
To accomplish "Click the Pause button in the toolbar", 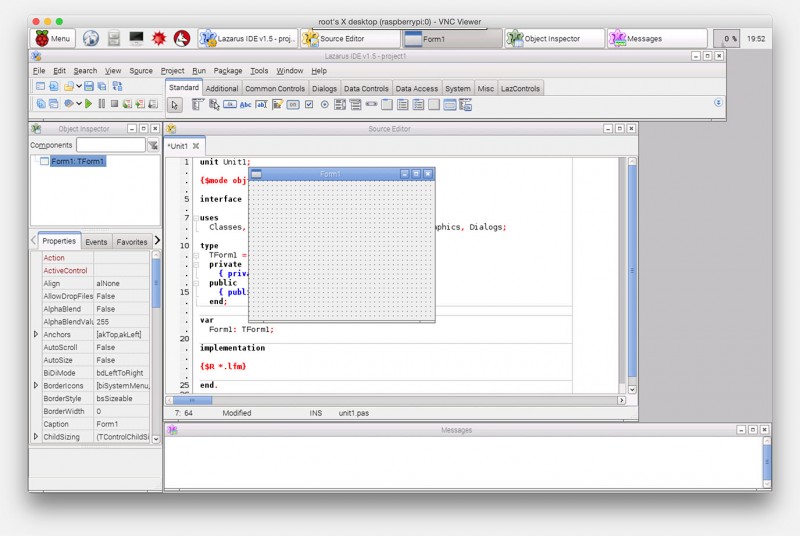I will [102, 103].
